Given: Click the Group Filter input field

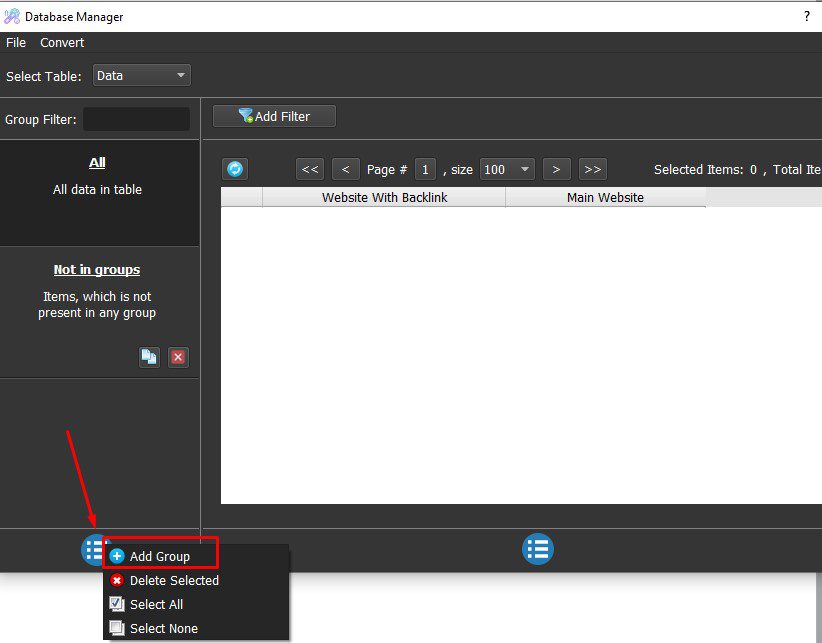Looking at the screenshot, I should [x=136, y=119].
